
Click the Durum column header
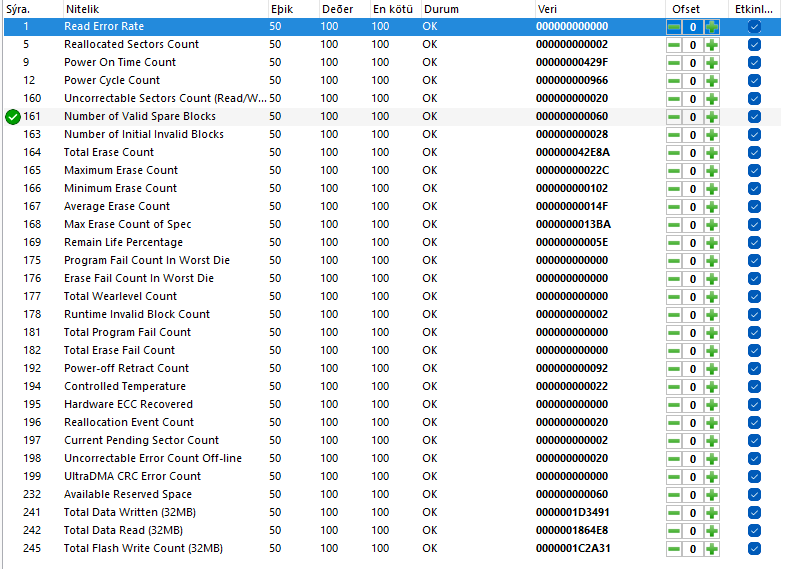coord(478,9)
